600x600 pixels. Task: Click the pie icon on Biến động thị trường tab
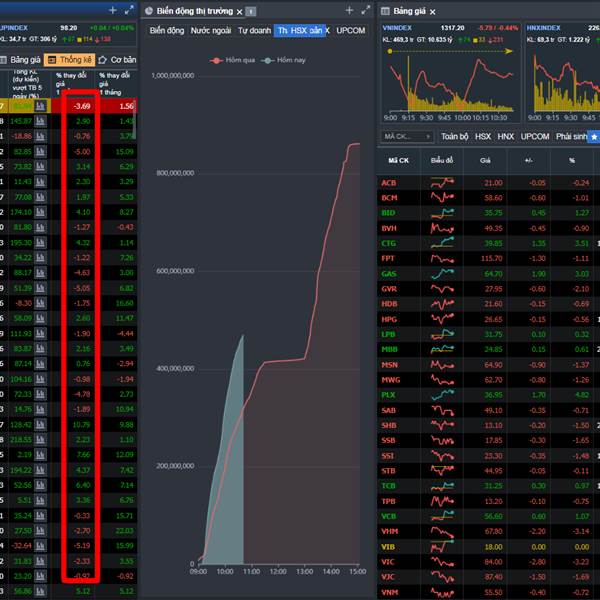pyautogui.click(x=148, y=11)
